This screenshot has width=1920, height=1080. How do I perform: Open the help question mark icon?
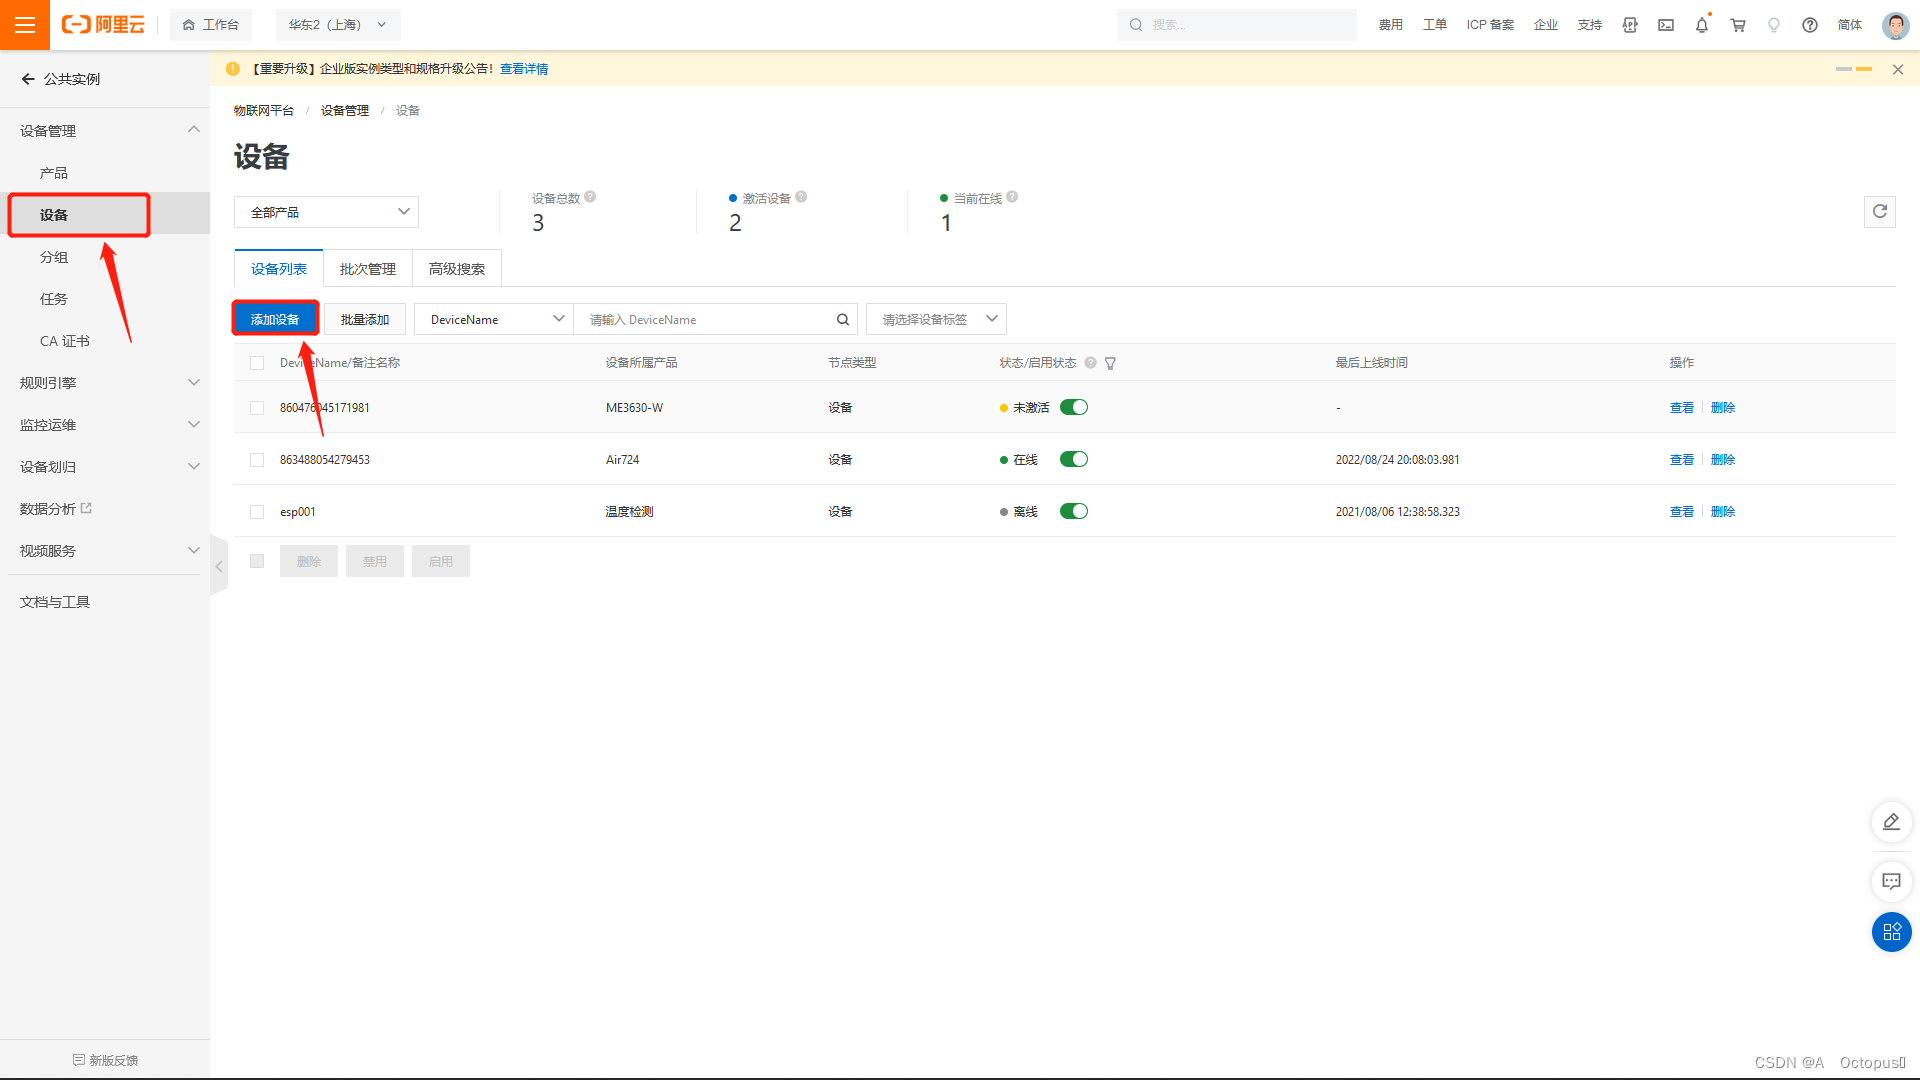click(x=1810, y=25)
